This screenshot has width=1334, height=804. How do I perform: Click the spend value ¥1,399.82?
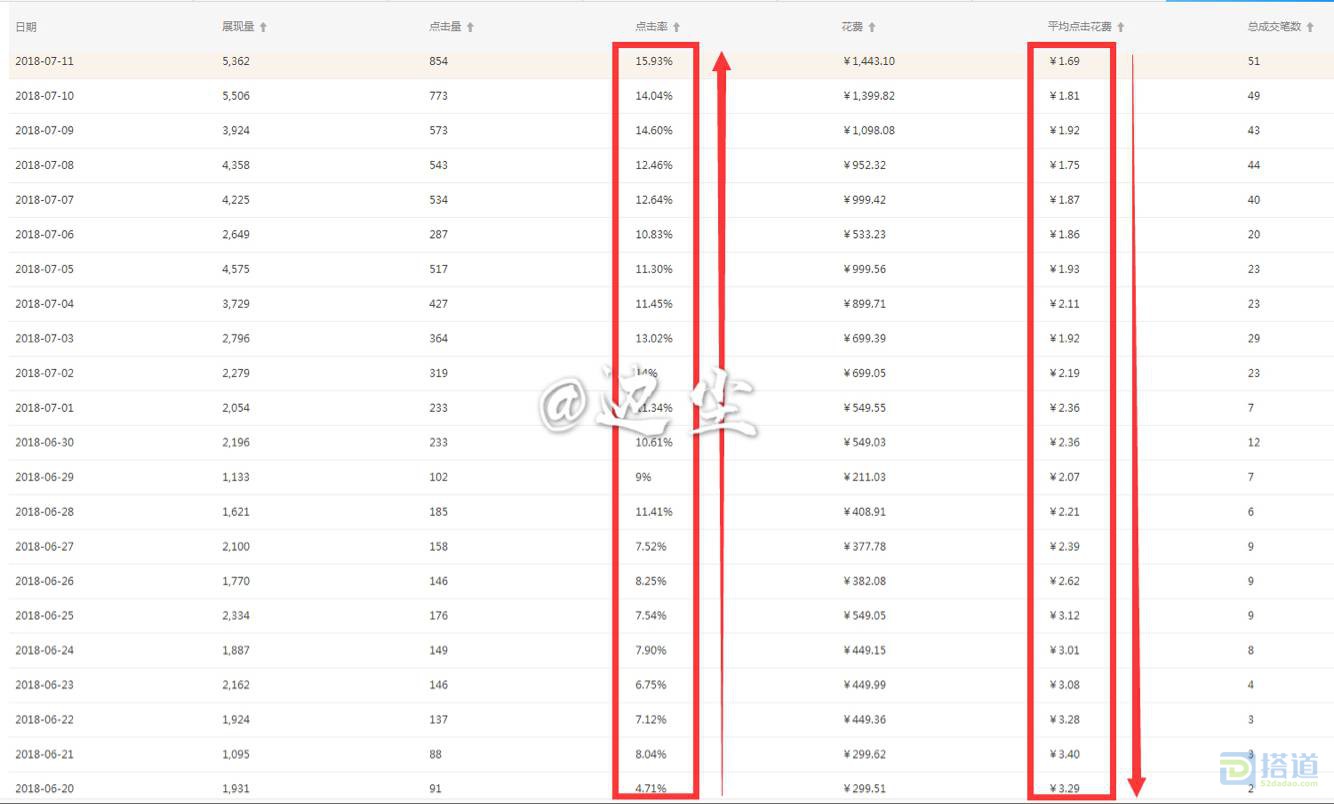(869, 96)
